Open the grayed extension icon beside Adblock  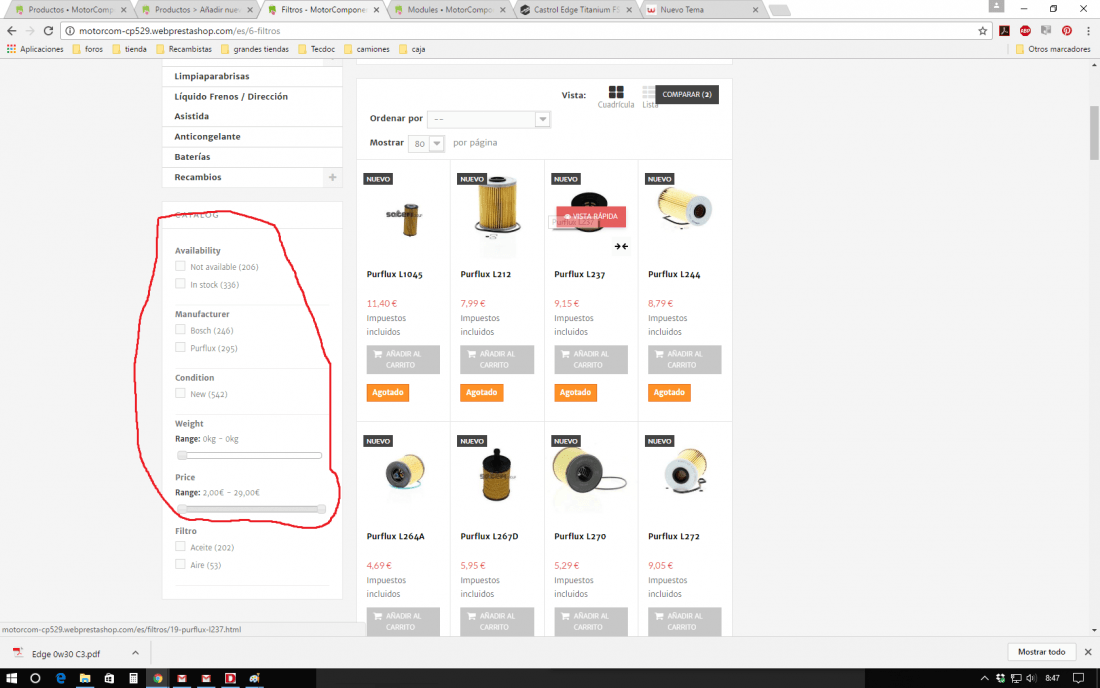coord(1046,31)
